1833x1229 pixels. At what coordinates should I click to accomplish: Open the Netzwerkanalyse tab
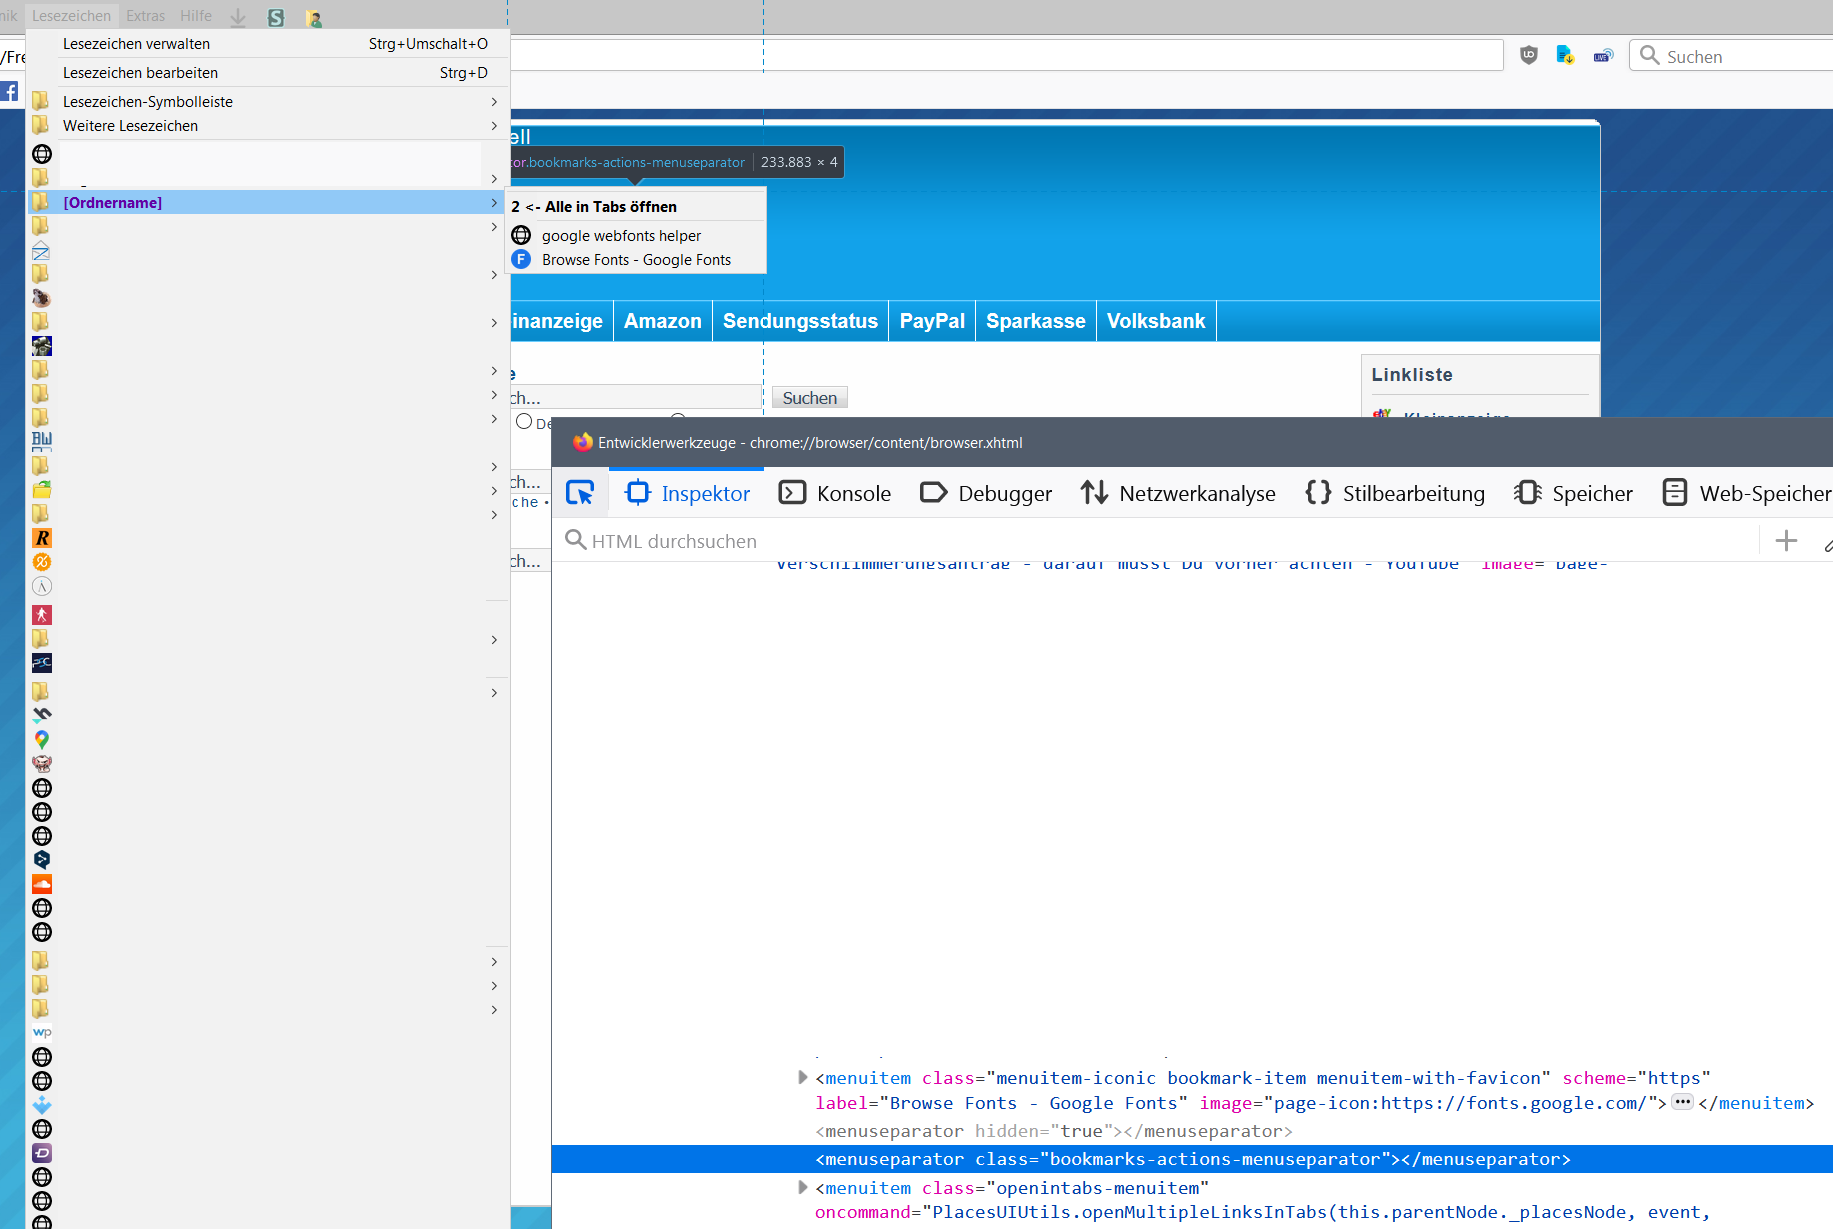pos(1178,493)
